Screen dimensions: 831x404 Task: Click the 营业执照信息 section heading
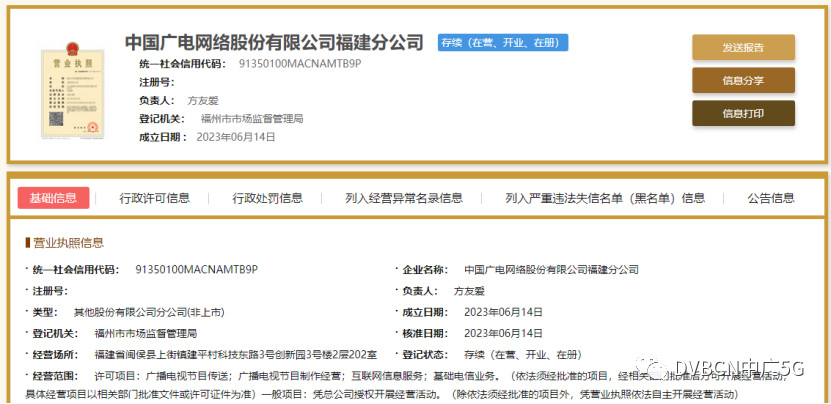[68, 243]
